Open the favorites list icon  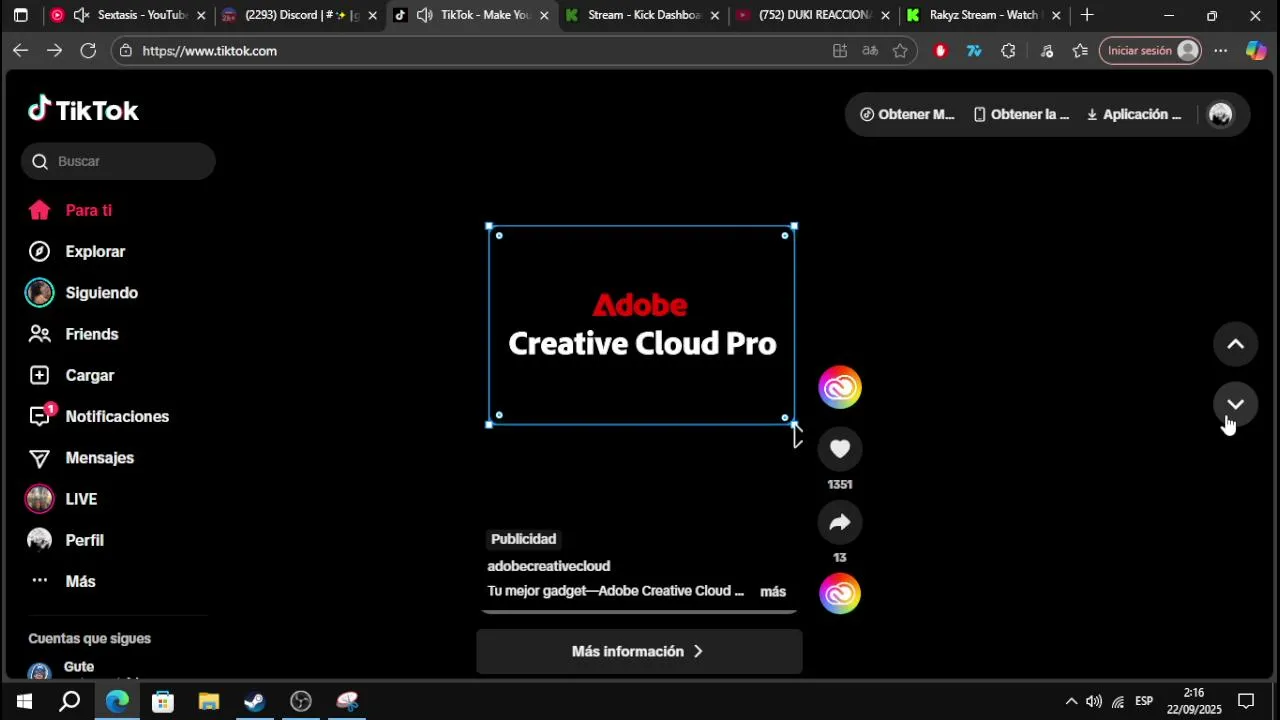1080,50
